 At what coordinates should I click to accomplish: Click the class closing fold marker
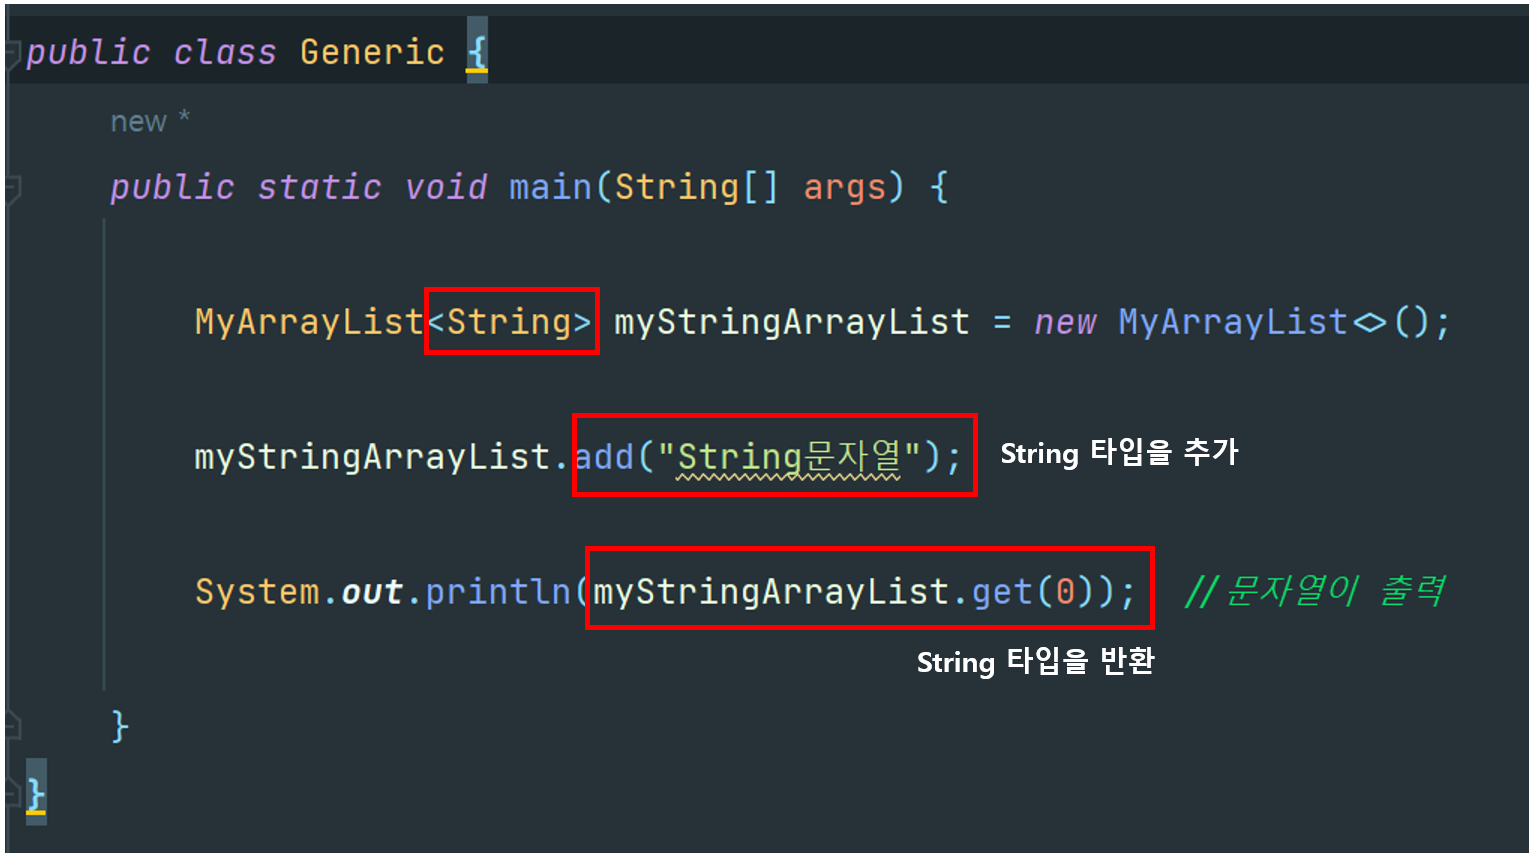point(13,794)
